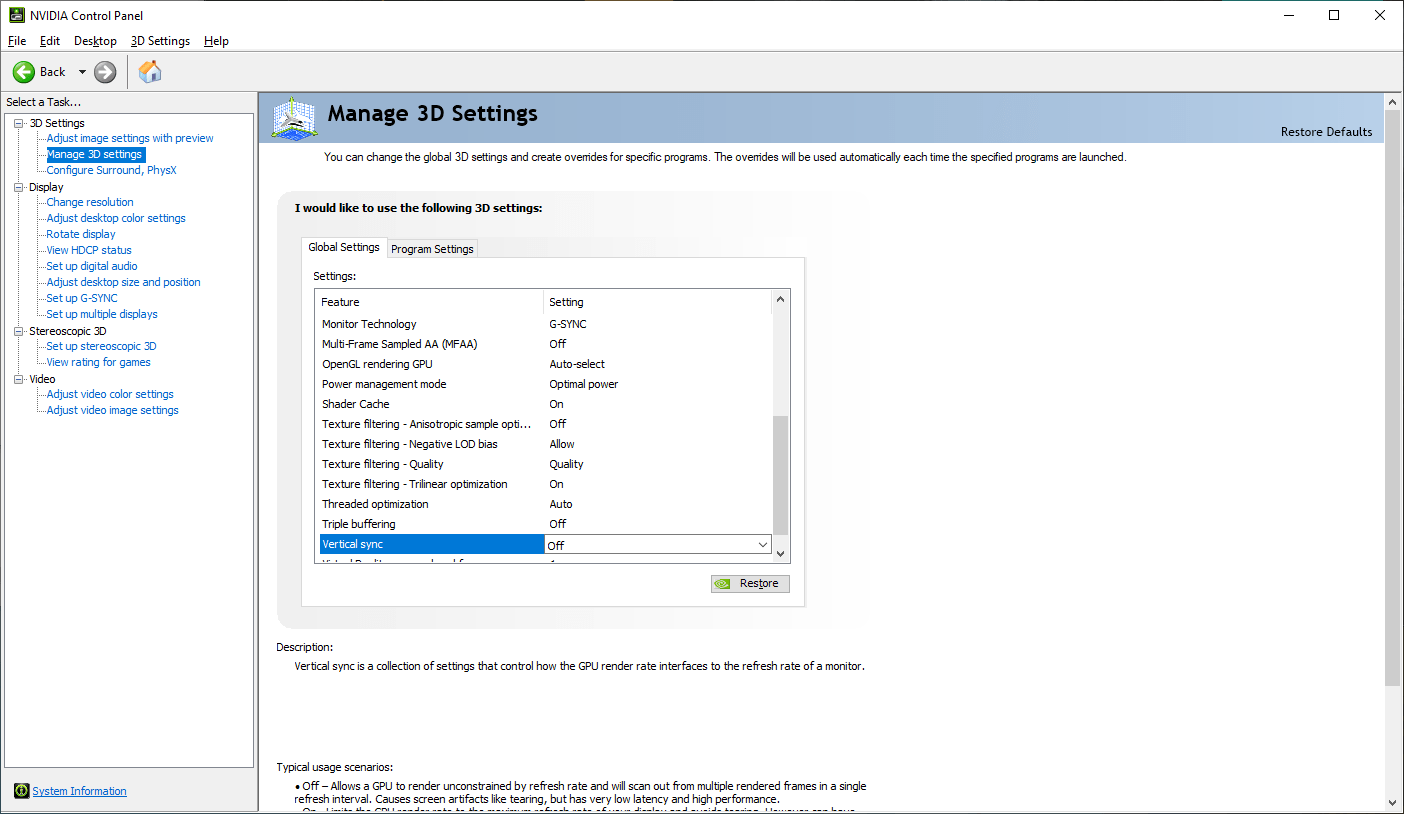Select Texture filtering - Anisotropic sample row
Viewport: 1404px width, 814px height.
[545, 424]
